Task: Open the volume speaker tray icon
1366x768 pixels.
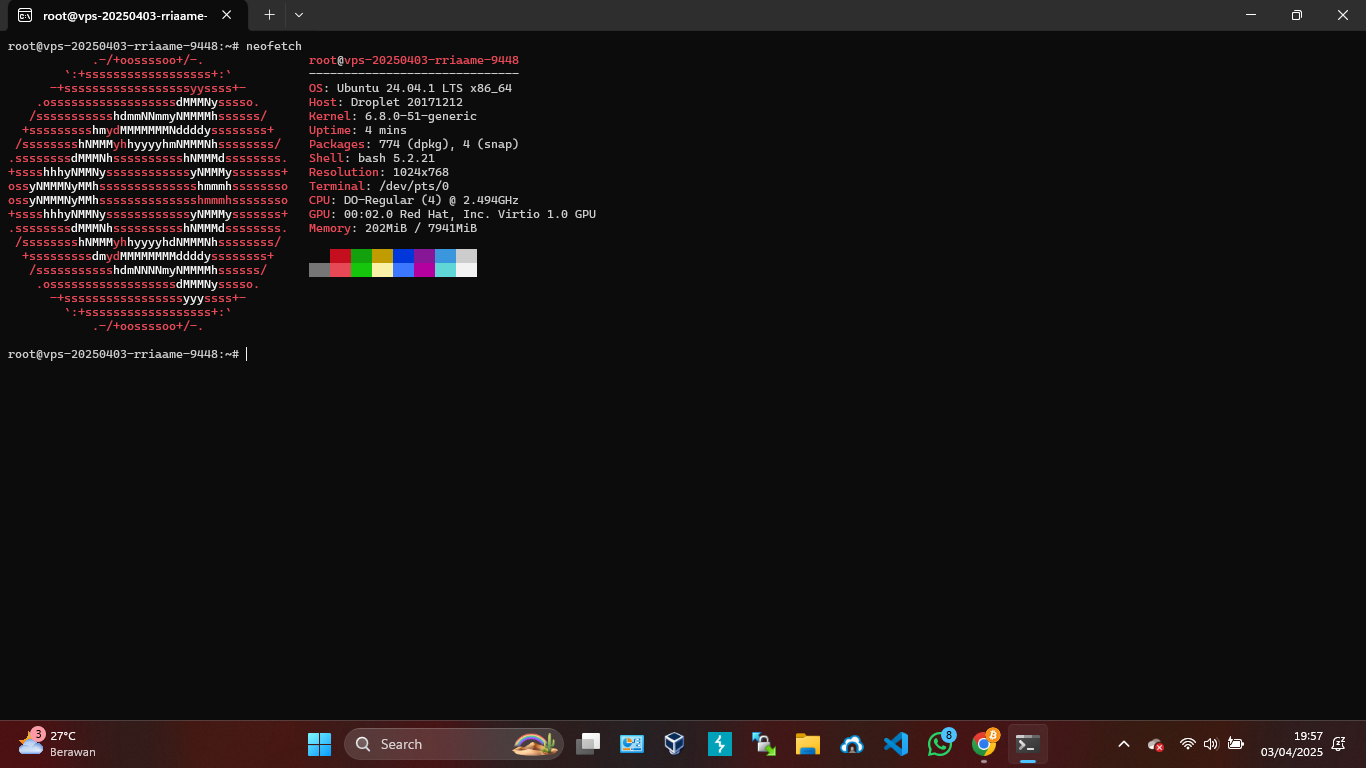Action: tap(1211, 744)
